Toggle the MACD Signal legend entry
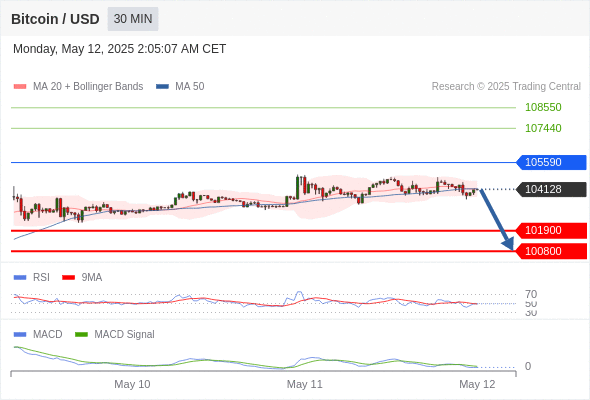Viewport: 590px width, 400px height. 115,334
